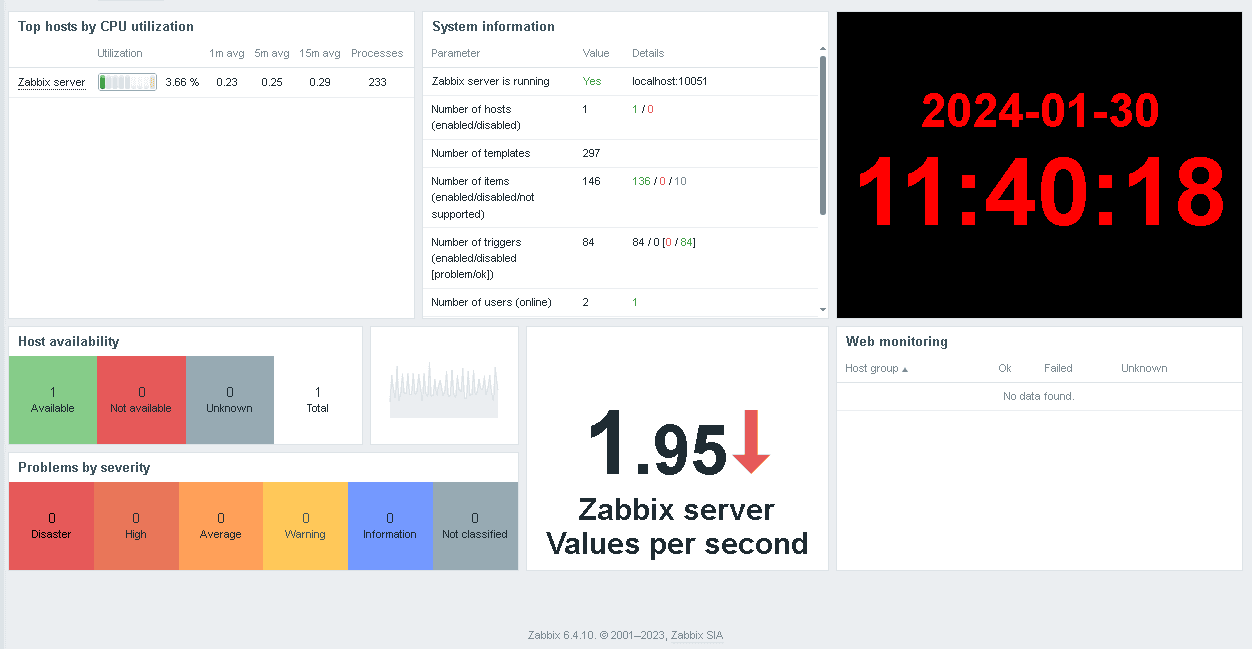Click the Processes value 233
The width and height of the screenshot is (1253, 649).
click(x=377, y=82)
